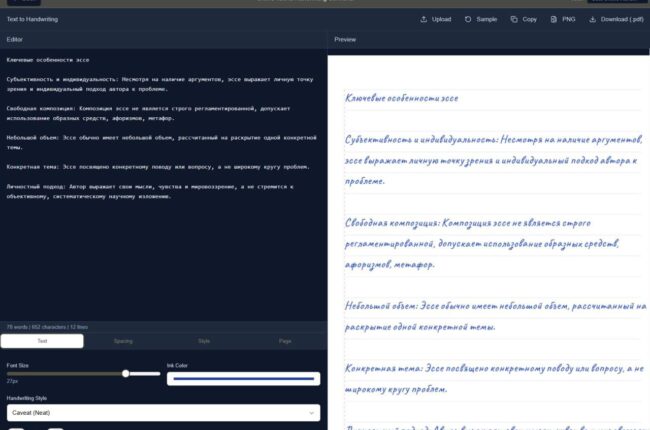Viewport: 650px width, 430px height.
Task: Click the Upload button label
Action: [x=441, y=19]
